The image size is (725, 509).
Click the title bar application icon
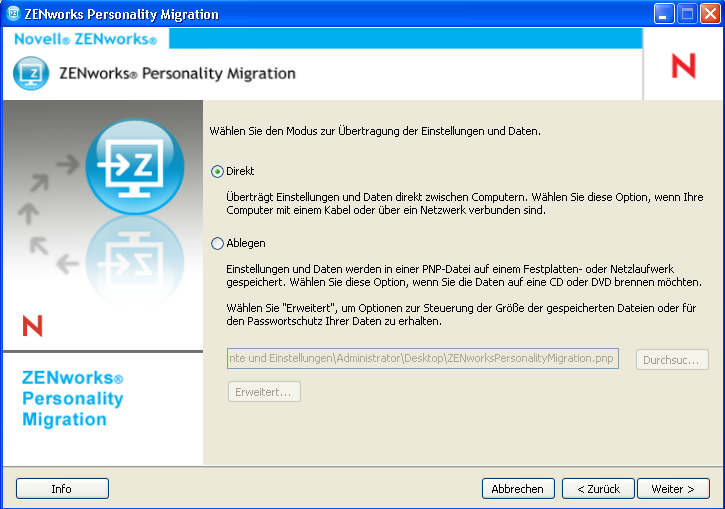13,13
